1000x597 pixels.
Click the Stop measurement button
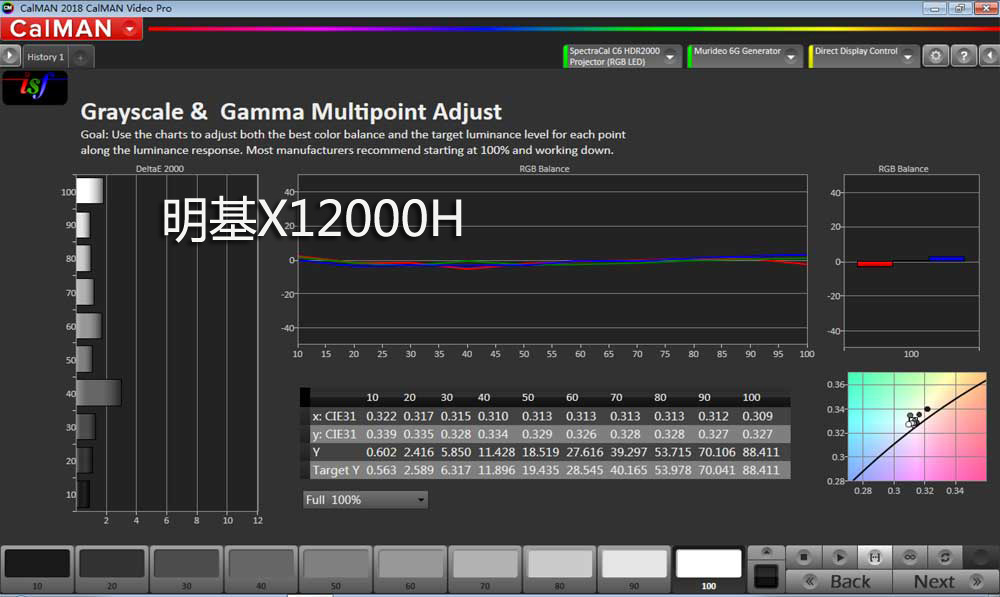point(803,556)
